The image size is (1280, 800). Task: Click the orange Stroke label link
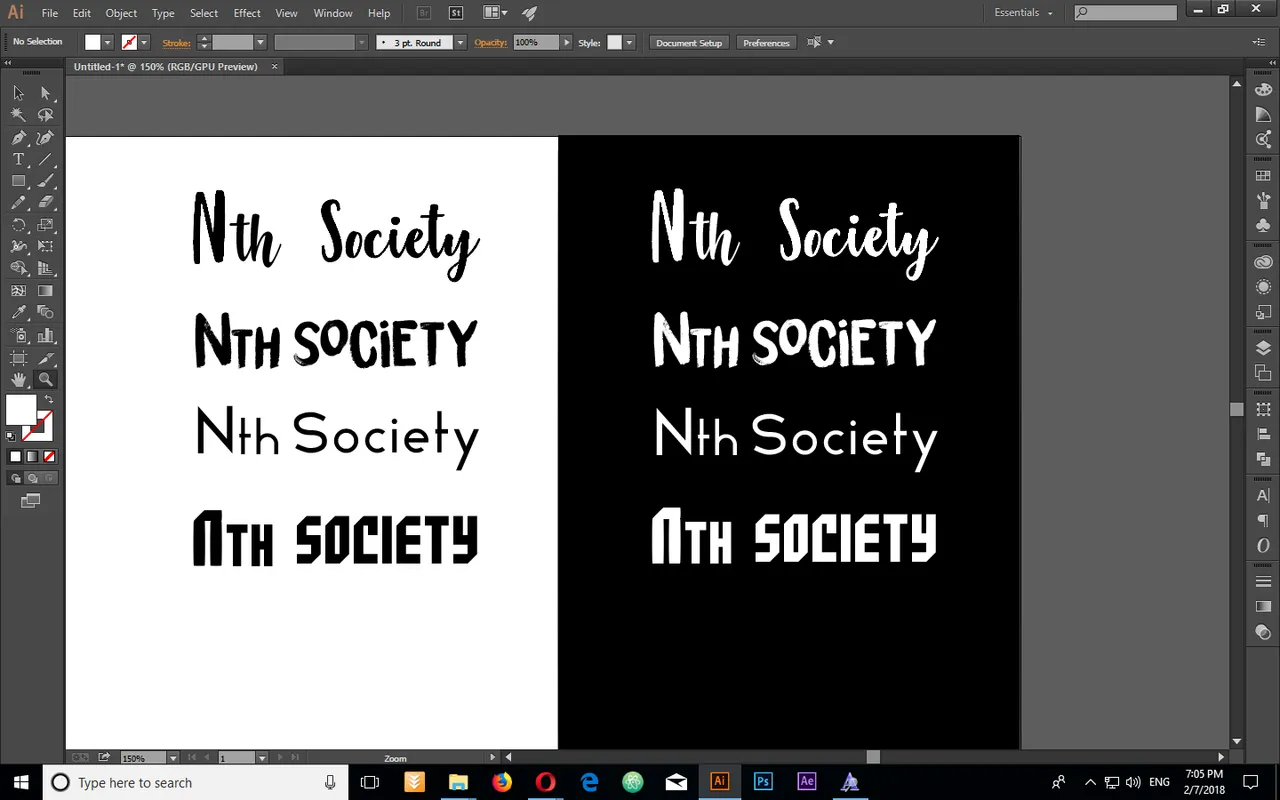coord(177,43)
